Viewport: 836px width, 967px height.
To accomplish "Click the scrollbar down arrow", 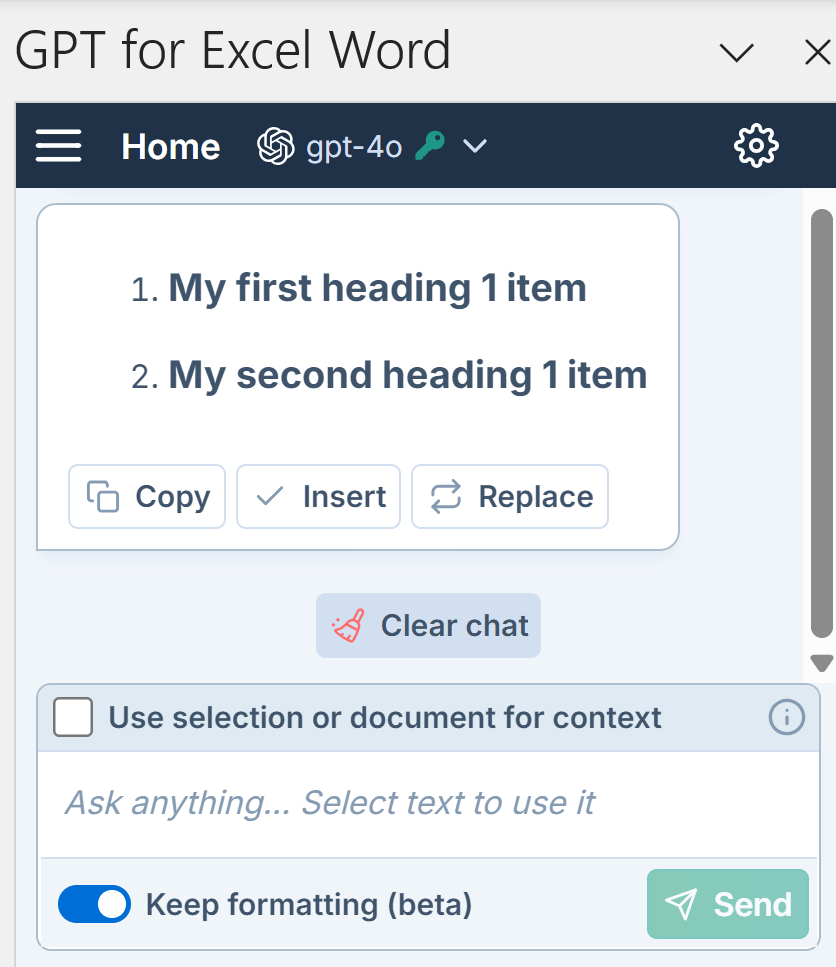I will coord(822,663).
